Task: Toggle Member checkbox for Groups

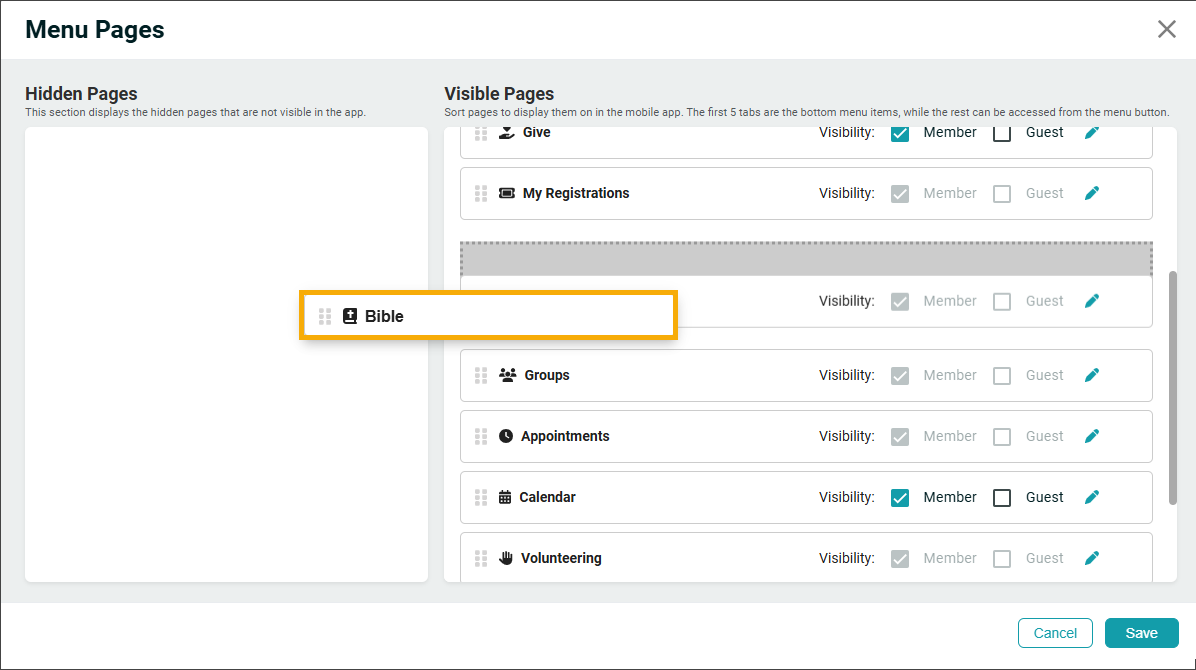Action: (x=900, y=375)
